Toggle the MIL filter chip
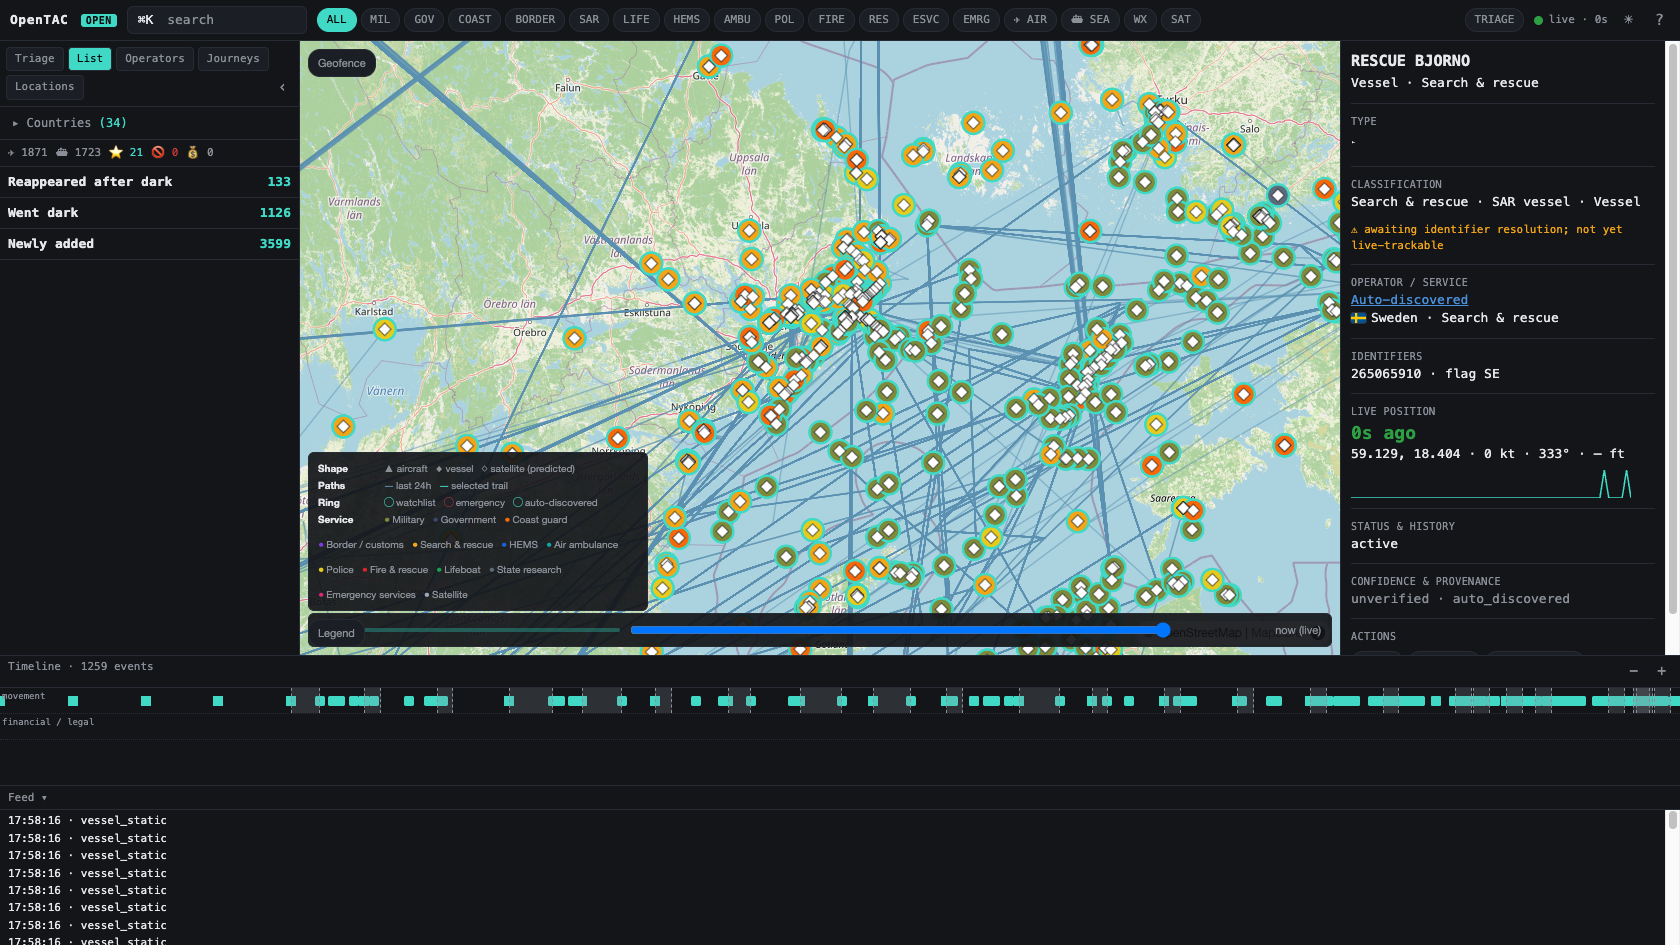The image size is (1680, 945). pyautogui.click(x=380, y=20)
